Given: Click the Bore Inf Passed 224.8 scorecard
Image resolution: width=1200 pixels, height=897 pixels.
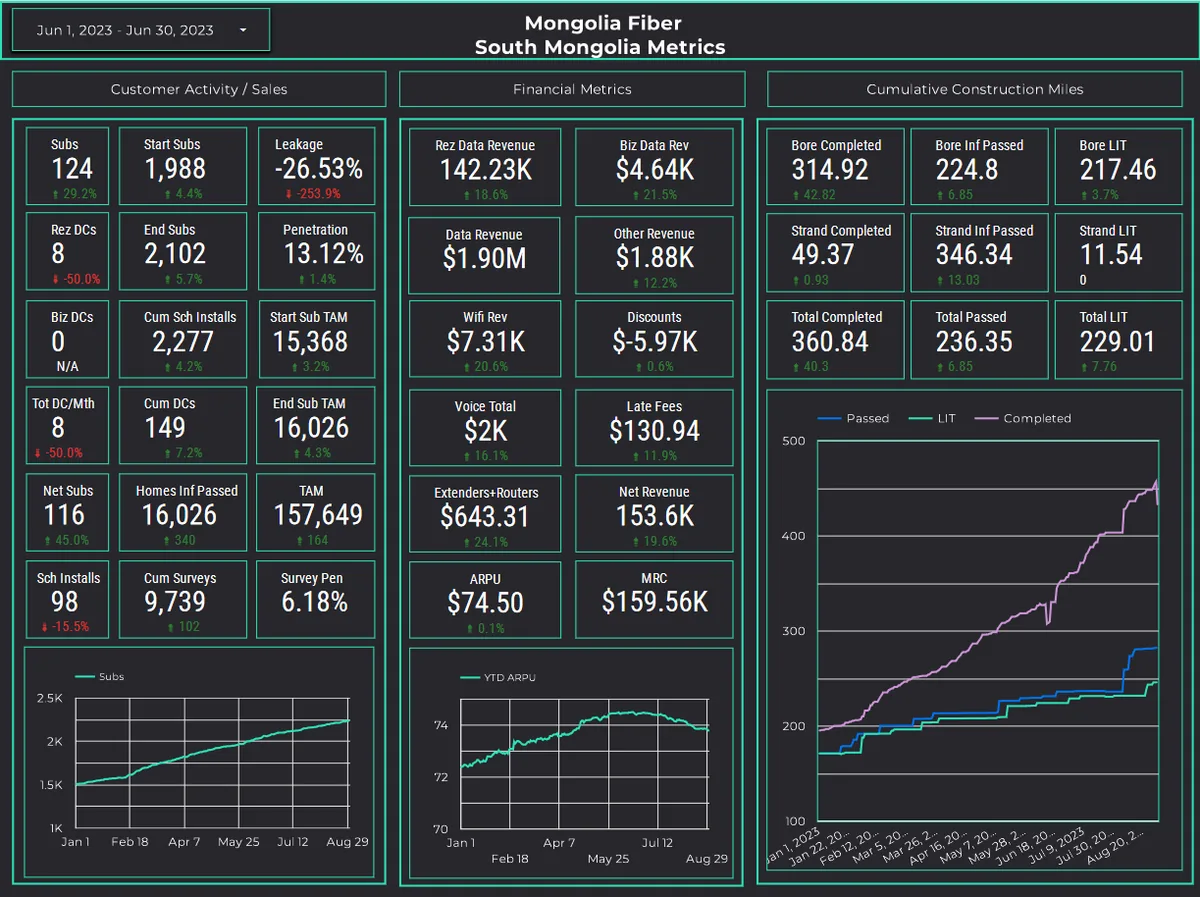Looking at the screenshot, I should coord(979,167).
